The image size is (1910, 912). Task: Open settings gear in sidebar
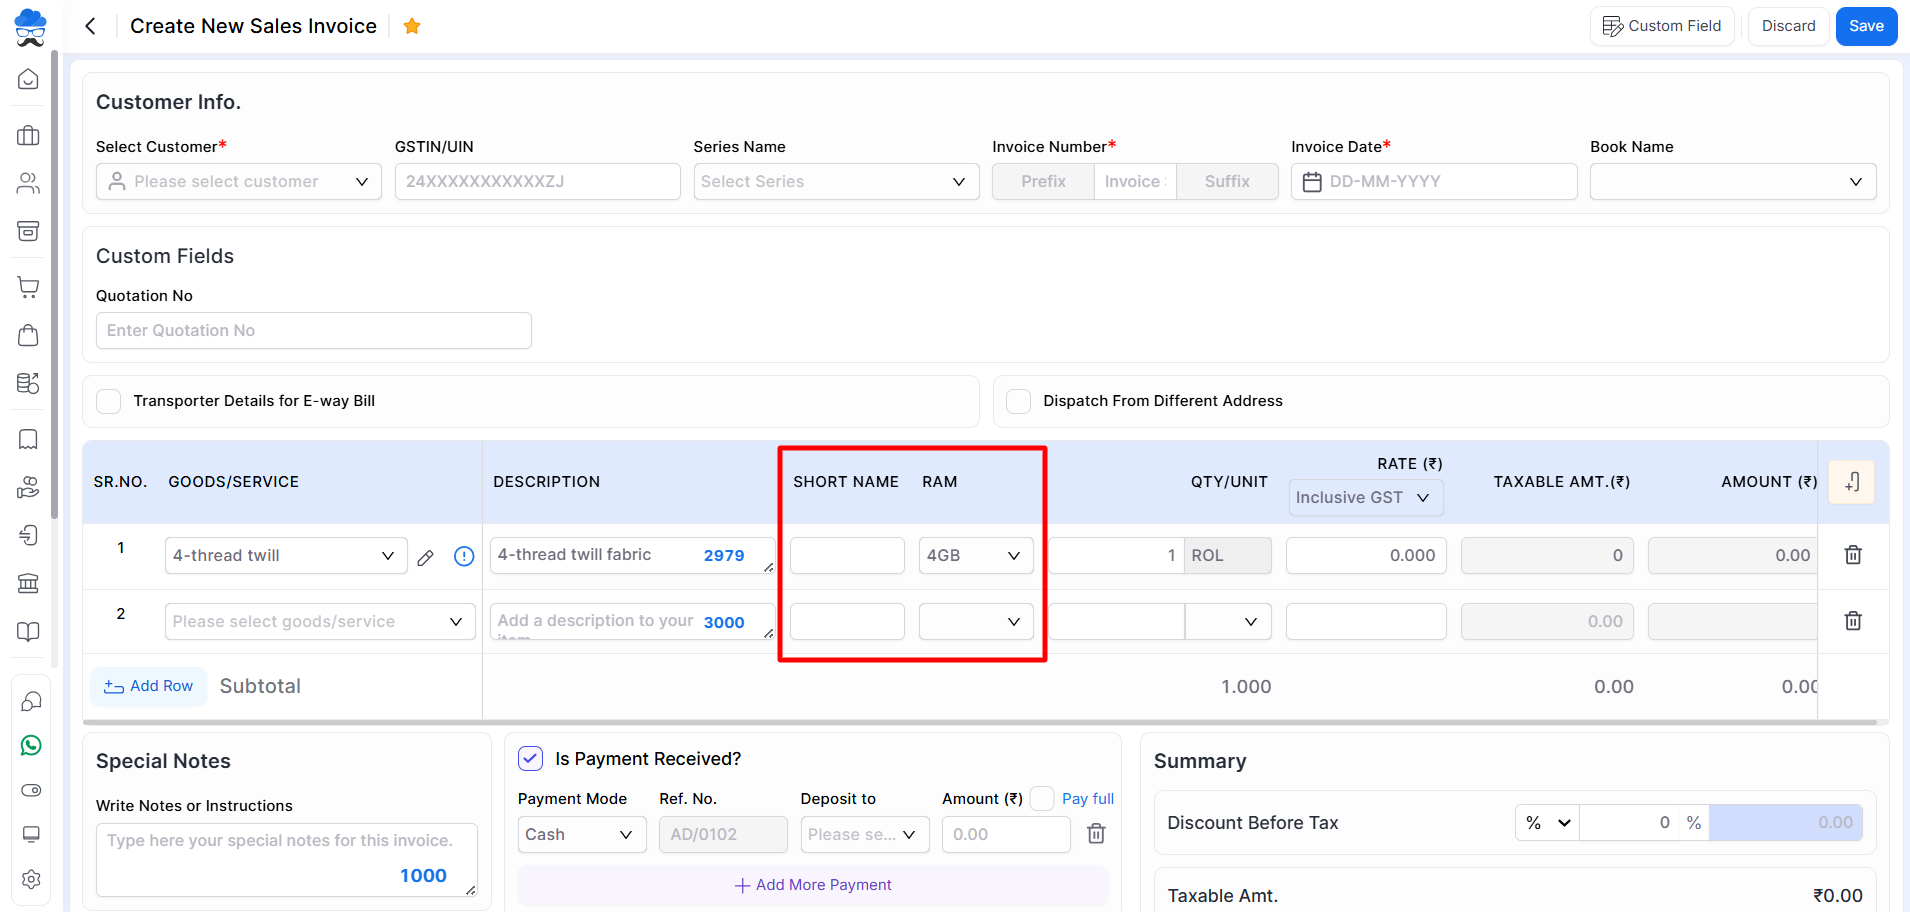click(31, 879)
